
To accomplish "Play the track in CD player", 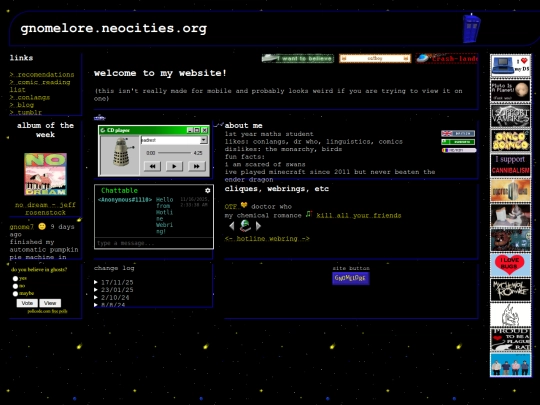I will pos(174,166).
